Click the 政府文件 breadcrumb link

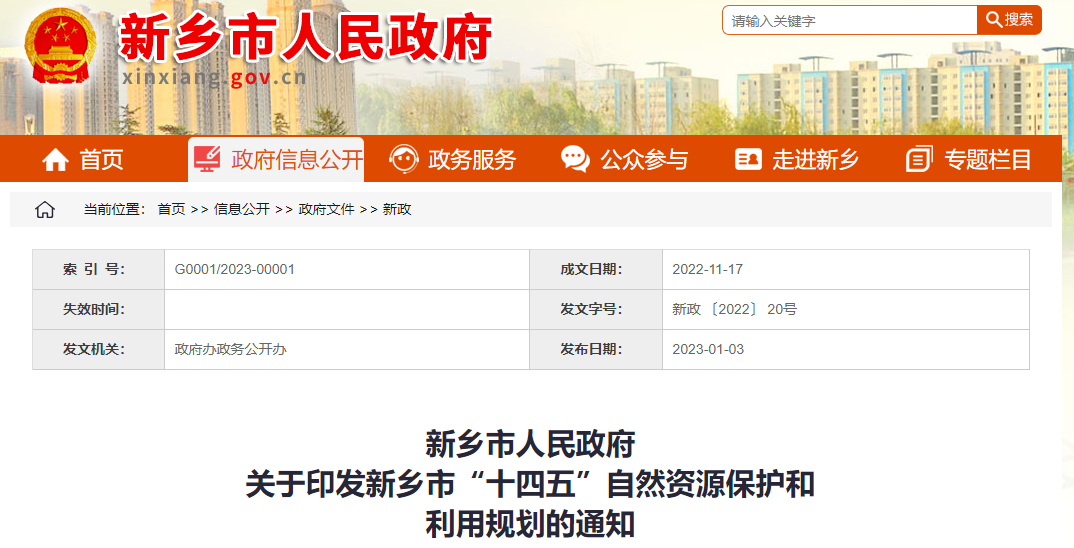coord(326,209)
